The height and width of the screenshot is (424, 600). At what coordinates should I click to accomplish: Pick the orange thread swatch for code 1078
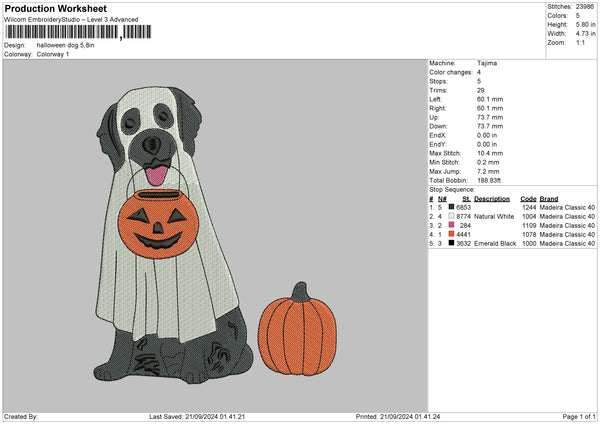449,234
